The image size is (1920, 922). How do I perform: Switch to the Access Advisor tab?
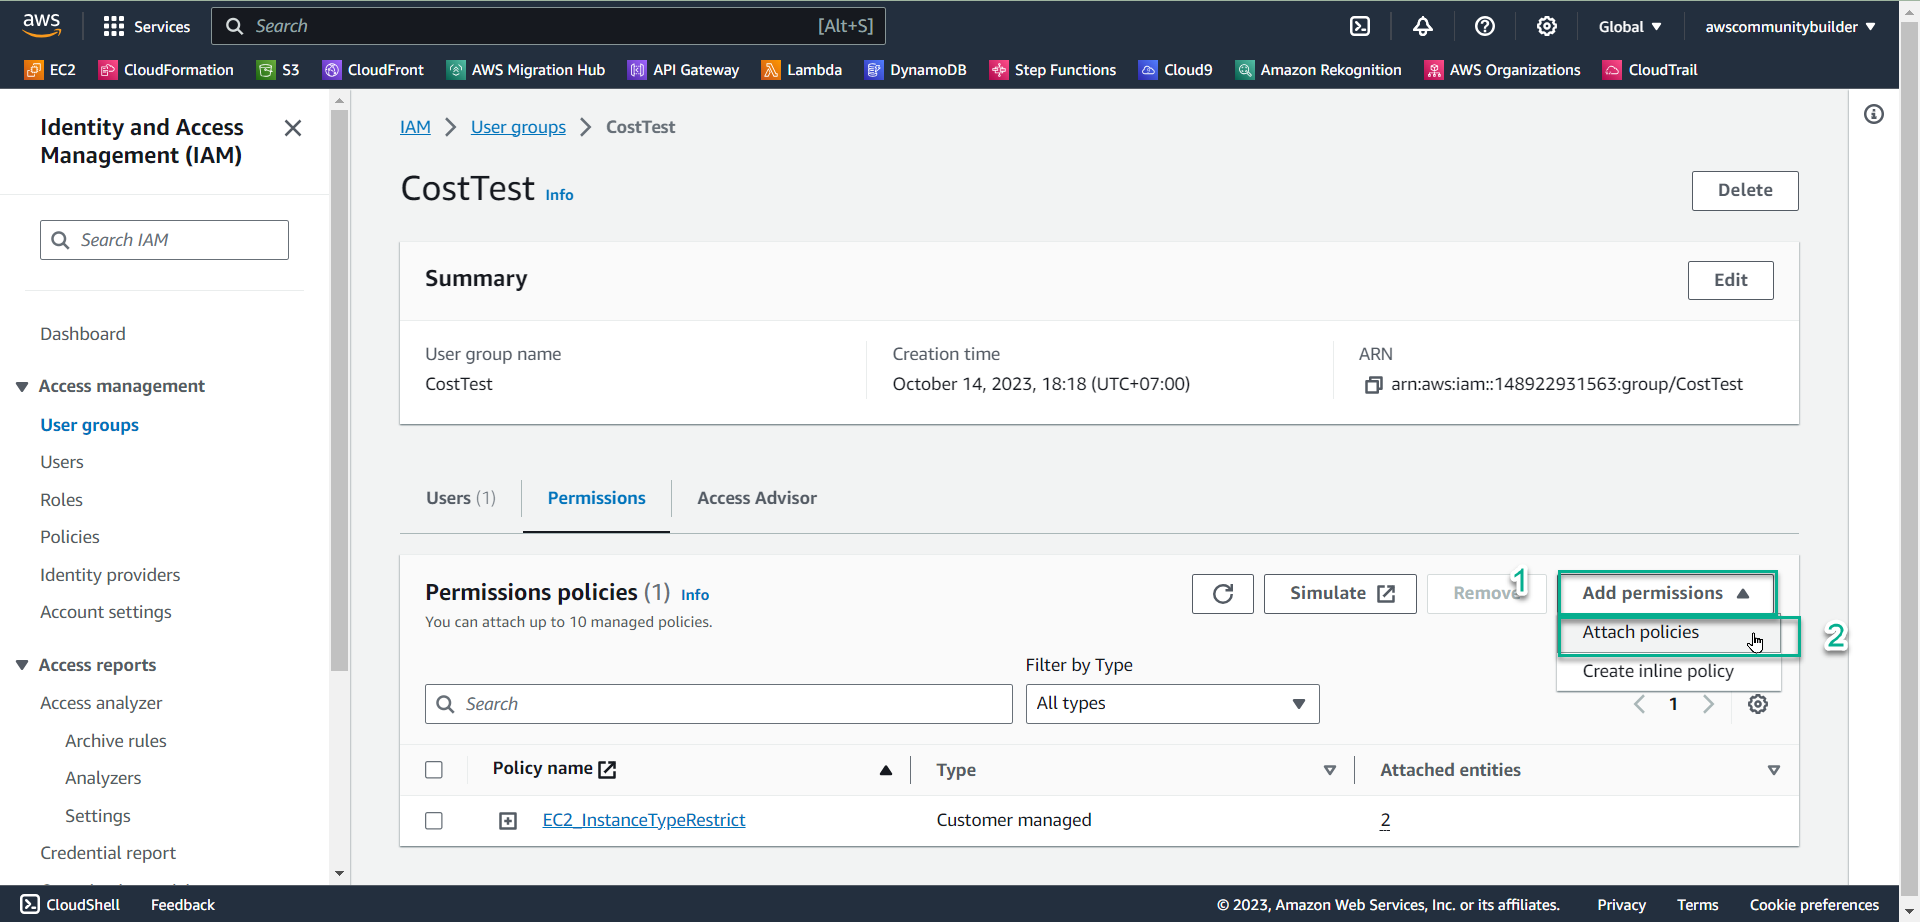point(757,498)
